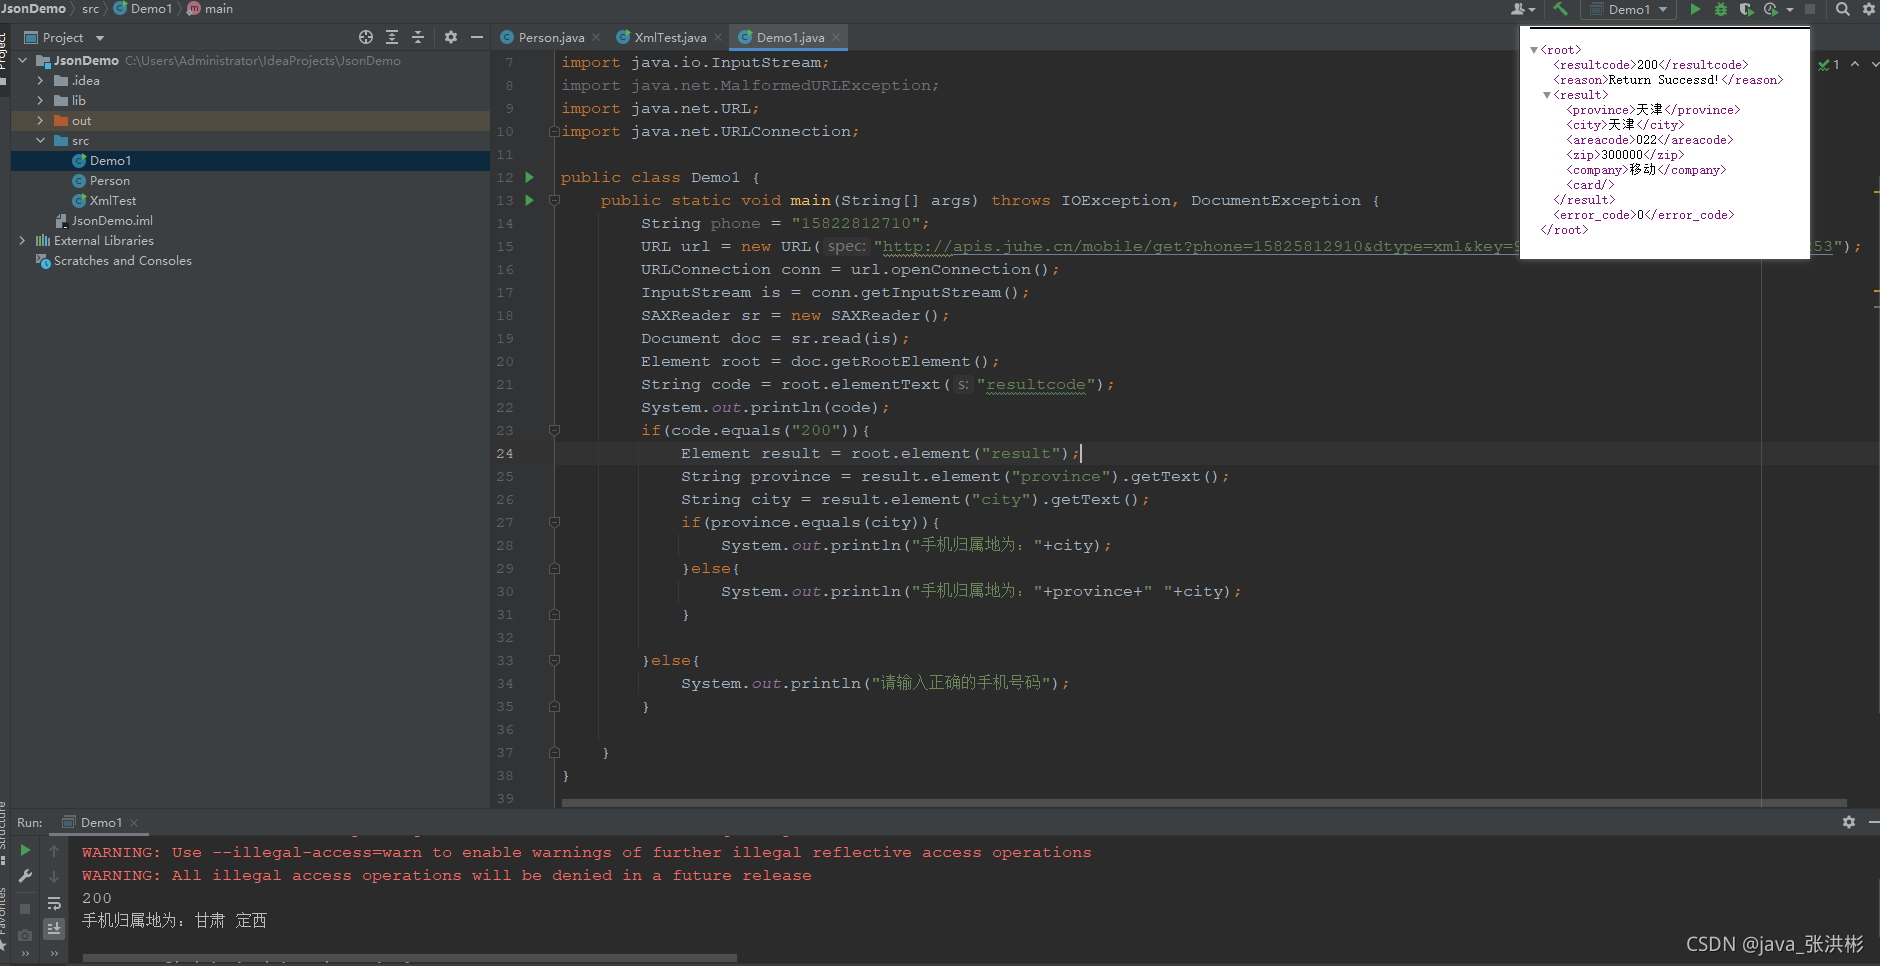The height and width of the screenshot is (966, 1880).
Task: Select Demo1 tab in Run panel
Action: click(101, 822)
